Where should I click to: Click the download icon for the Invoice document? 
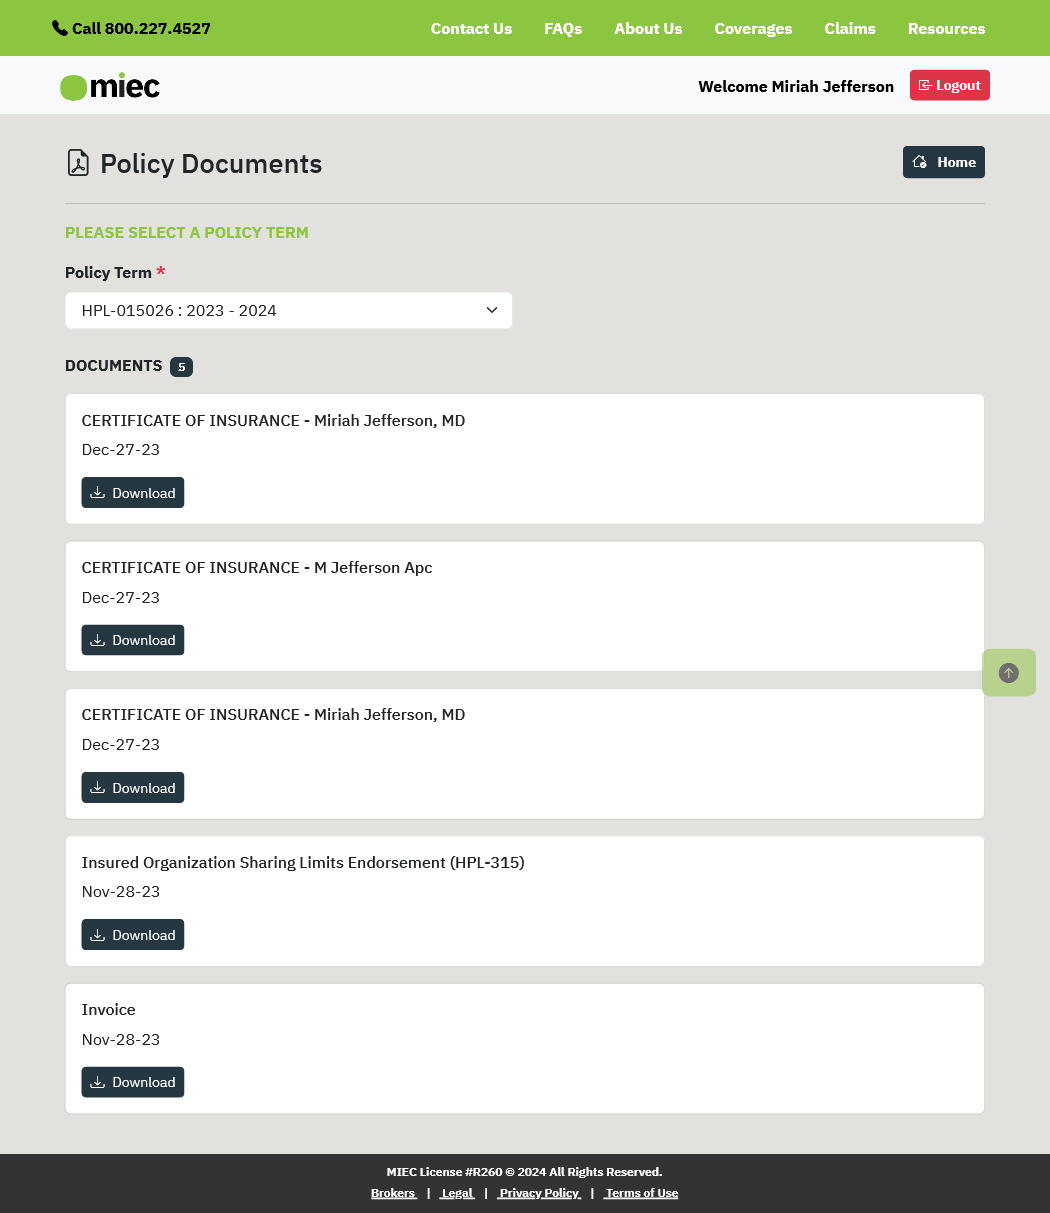coord(97,1081)
